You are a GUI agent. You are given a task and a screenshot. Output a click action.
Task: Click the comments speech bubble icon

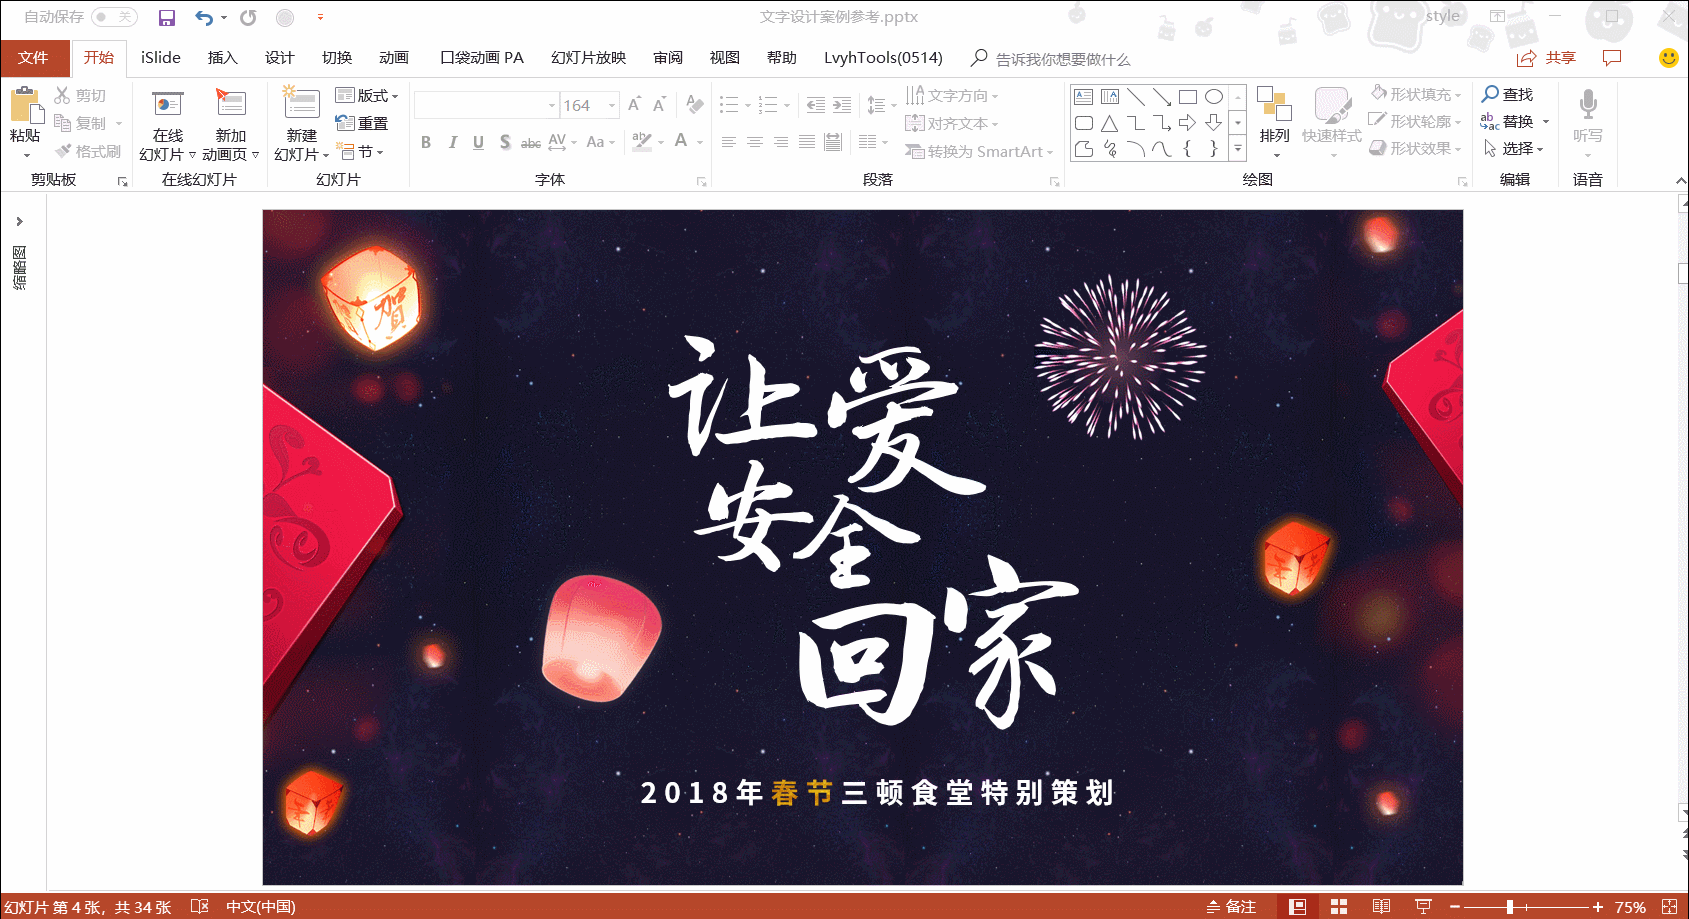[x=1612, y=58]
